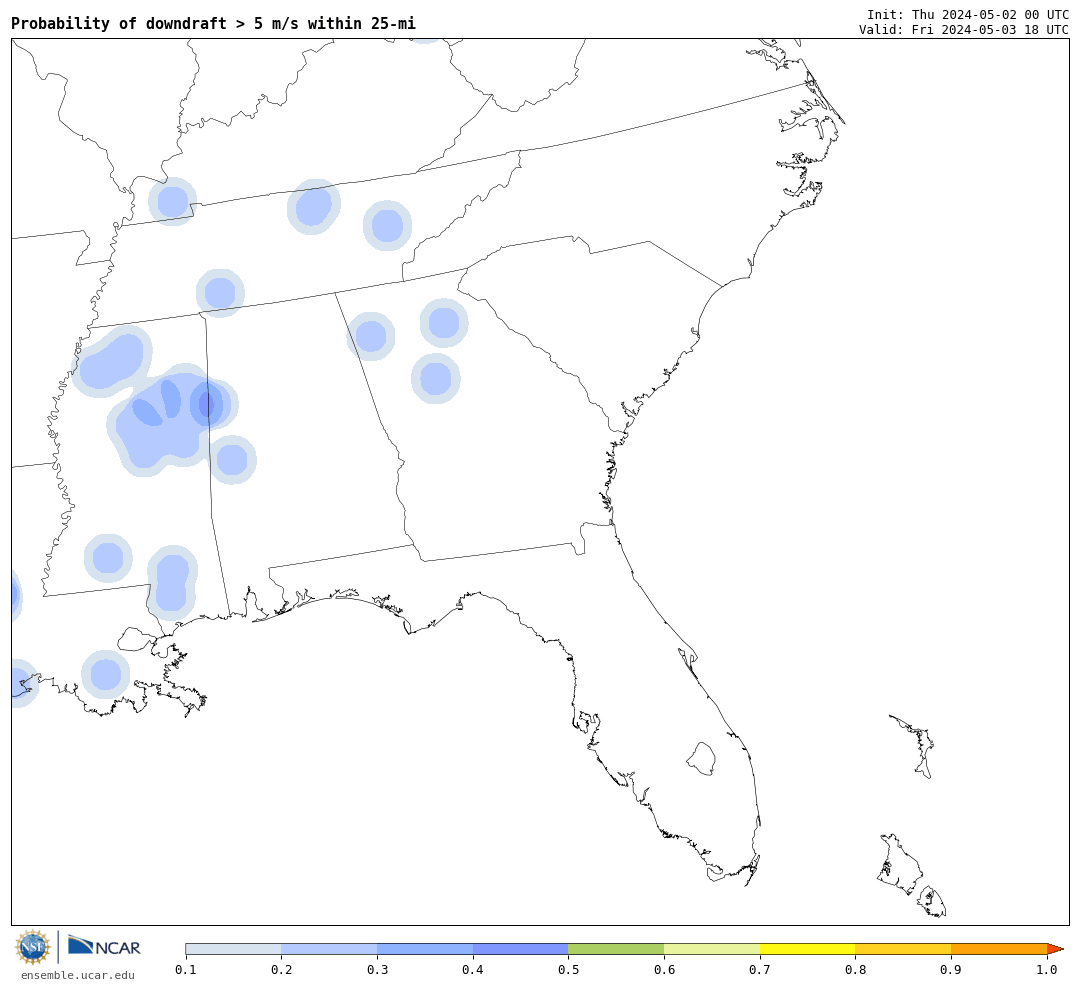This screenshot has width=1080, height=988.
Task: Click the 0.8–0.9 gold colorbar segment
Action: 903,949
